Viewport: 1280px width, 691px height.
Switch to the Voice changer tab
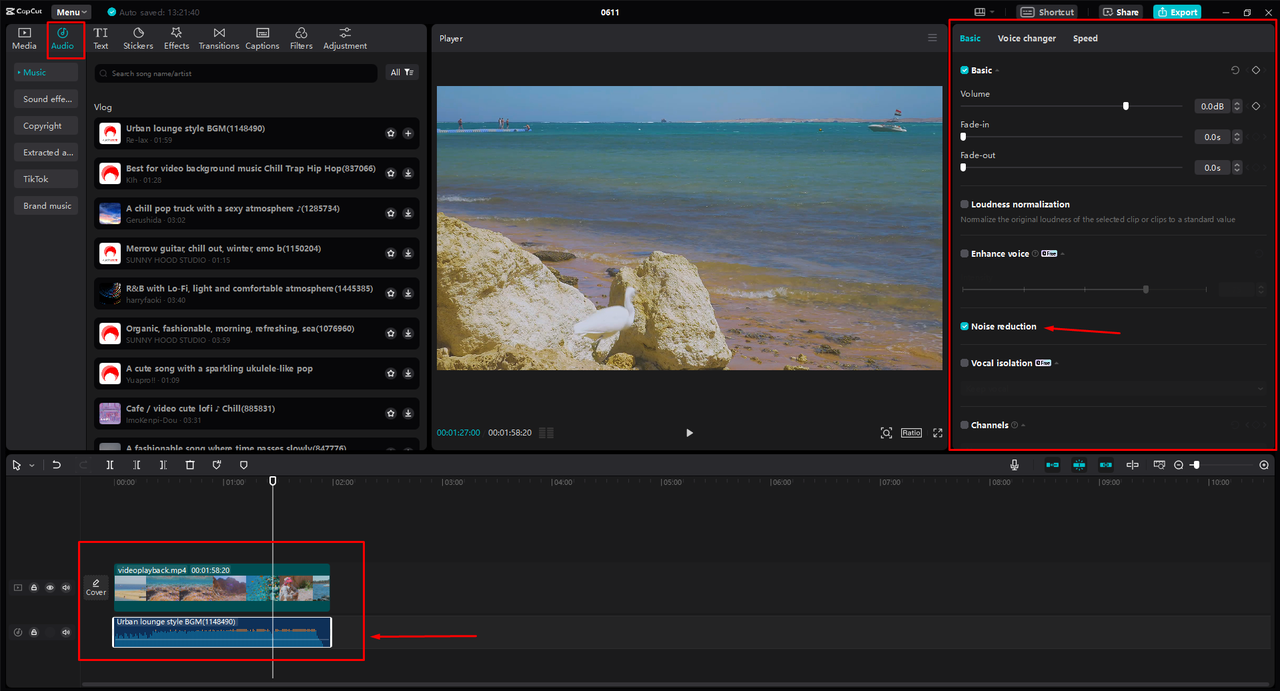[1027, 39]
